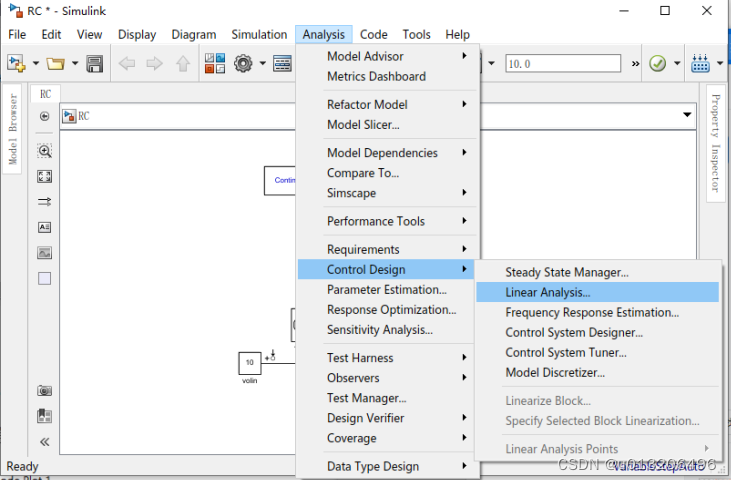
Task: Expand the Model Advisor submenu
Action: coord(388,56)
